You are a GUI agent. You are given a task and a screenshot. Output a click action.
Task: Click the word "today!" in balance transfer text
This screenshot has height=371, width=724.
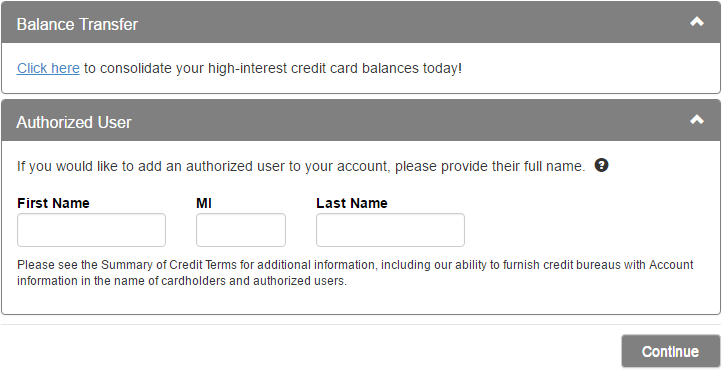coord(442,68)
